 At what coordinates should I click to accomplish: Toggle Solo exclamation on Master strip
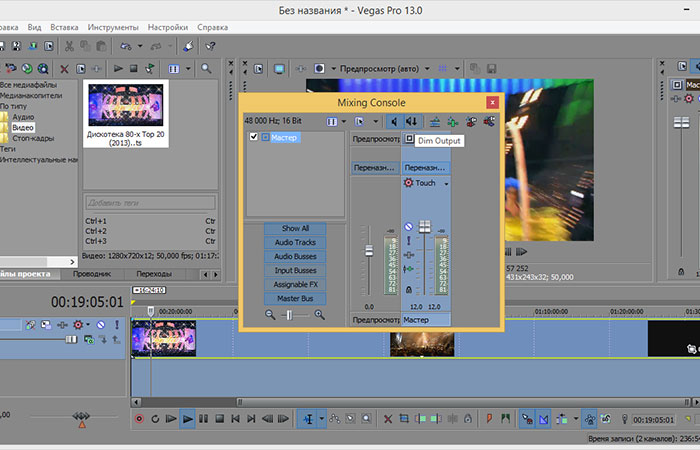point(408,241)
